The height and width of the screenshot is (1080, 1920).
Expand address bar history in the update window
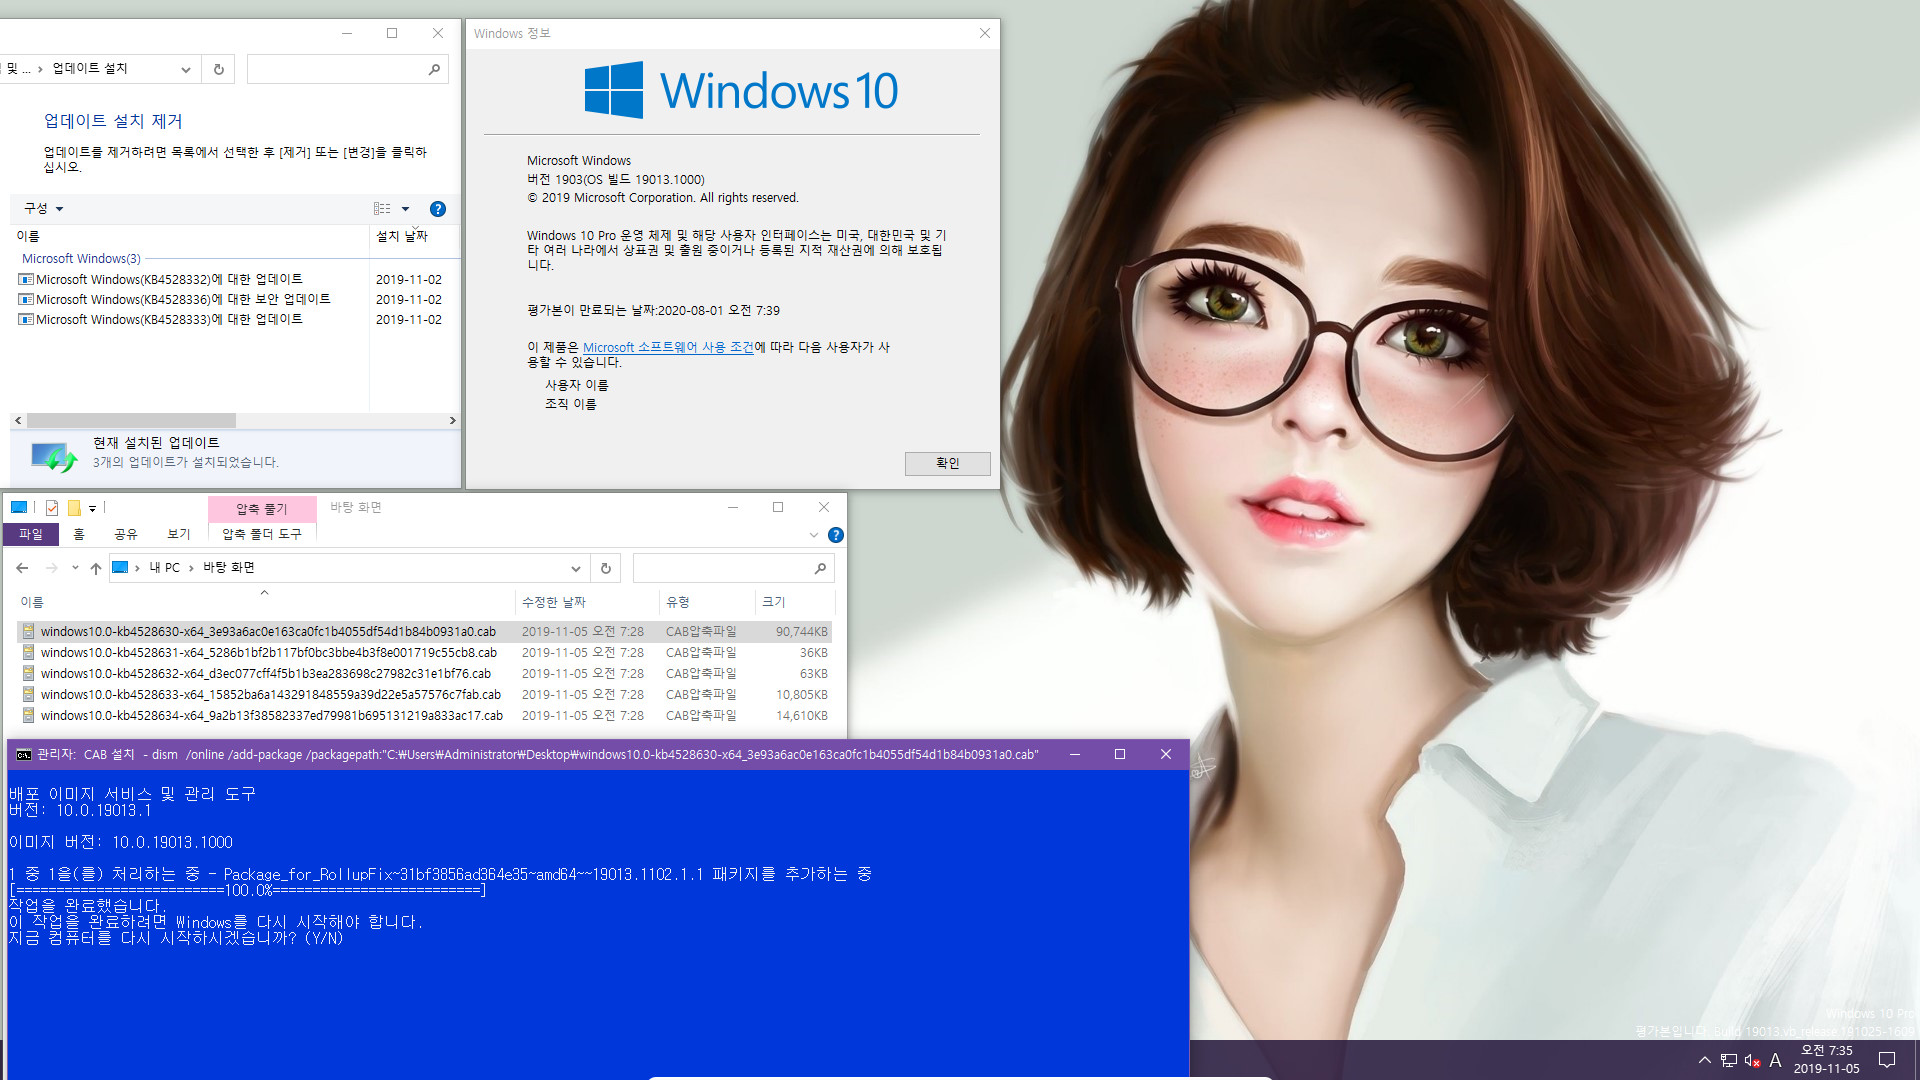(185, 69)
